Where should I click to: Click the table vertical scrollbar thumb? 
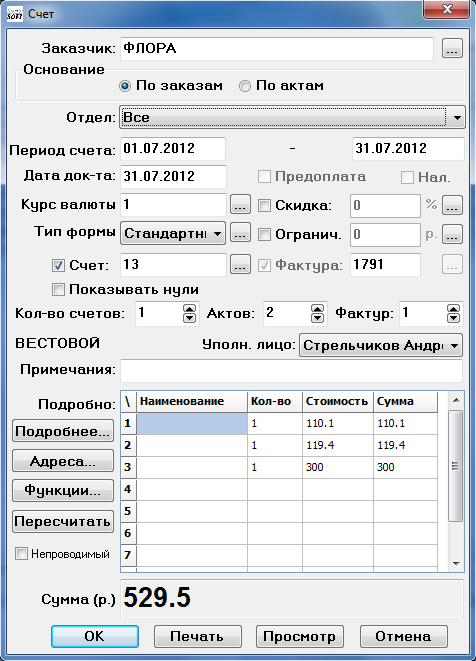pyautogui.click(x=455, y=466)
